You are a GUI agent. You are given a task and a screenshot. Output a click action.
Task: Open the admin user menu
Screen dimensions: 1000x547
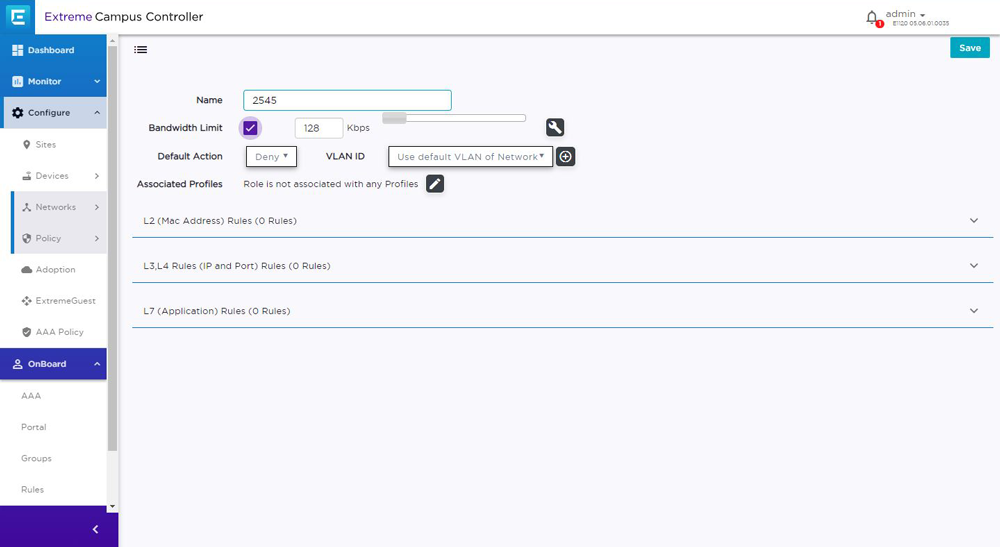tap(905, 15)
